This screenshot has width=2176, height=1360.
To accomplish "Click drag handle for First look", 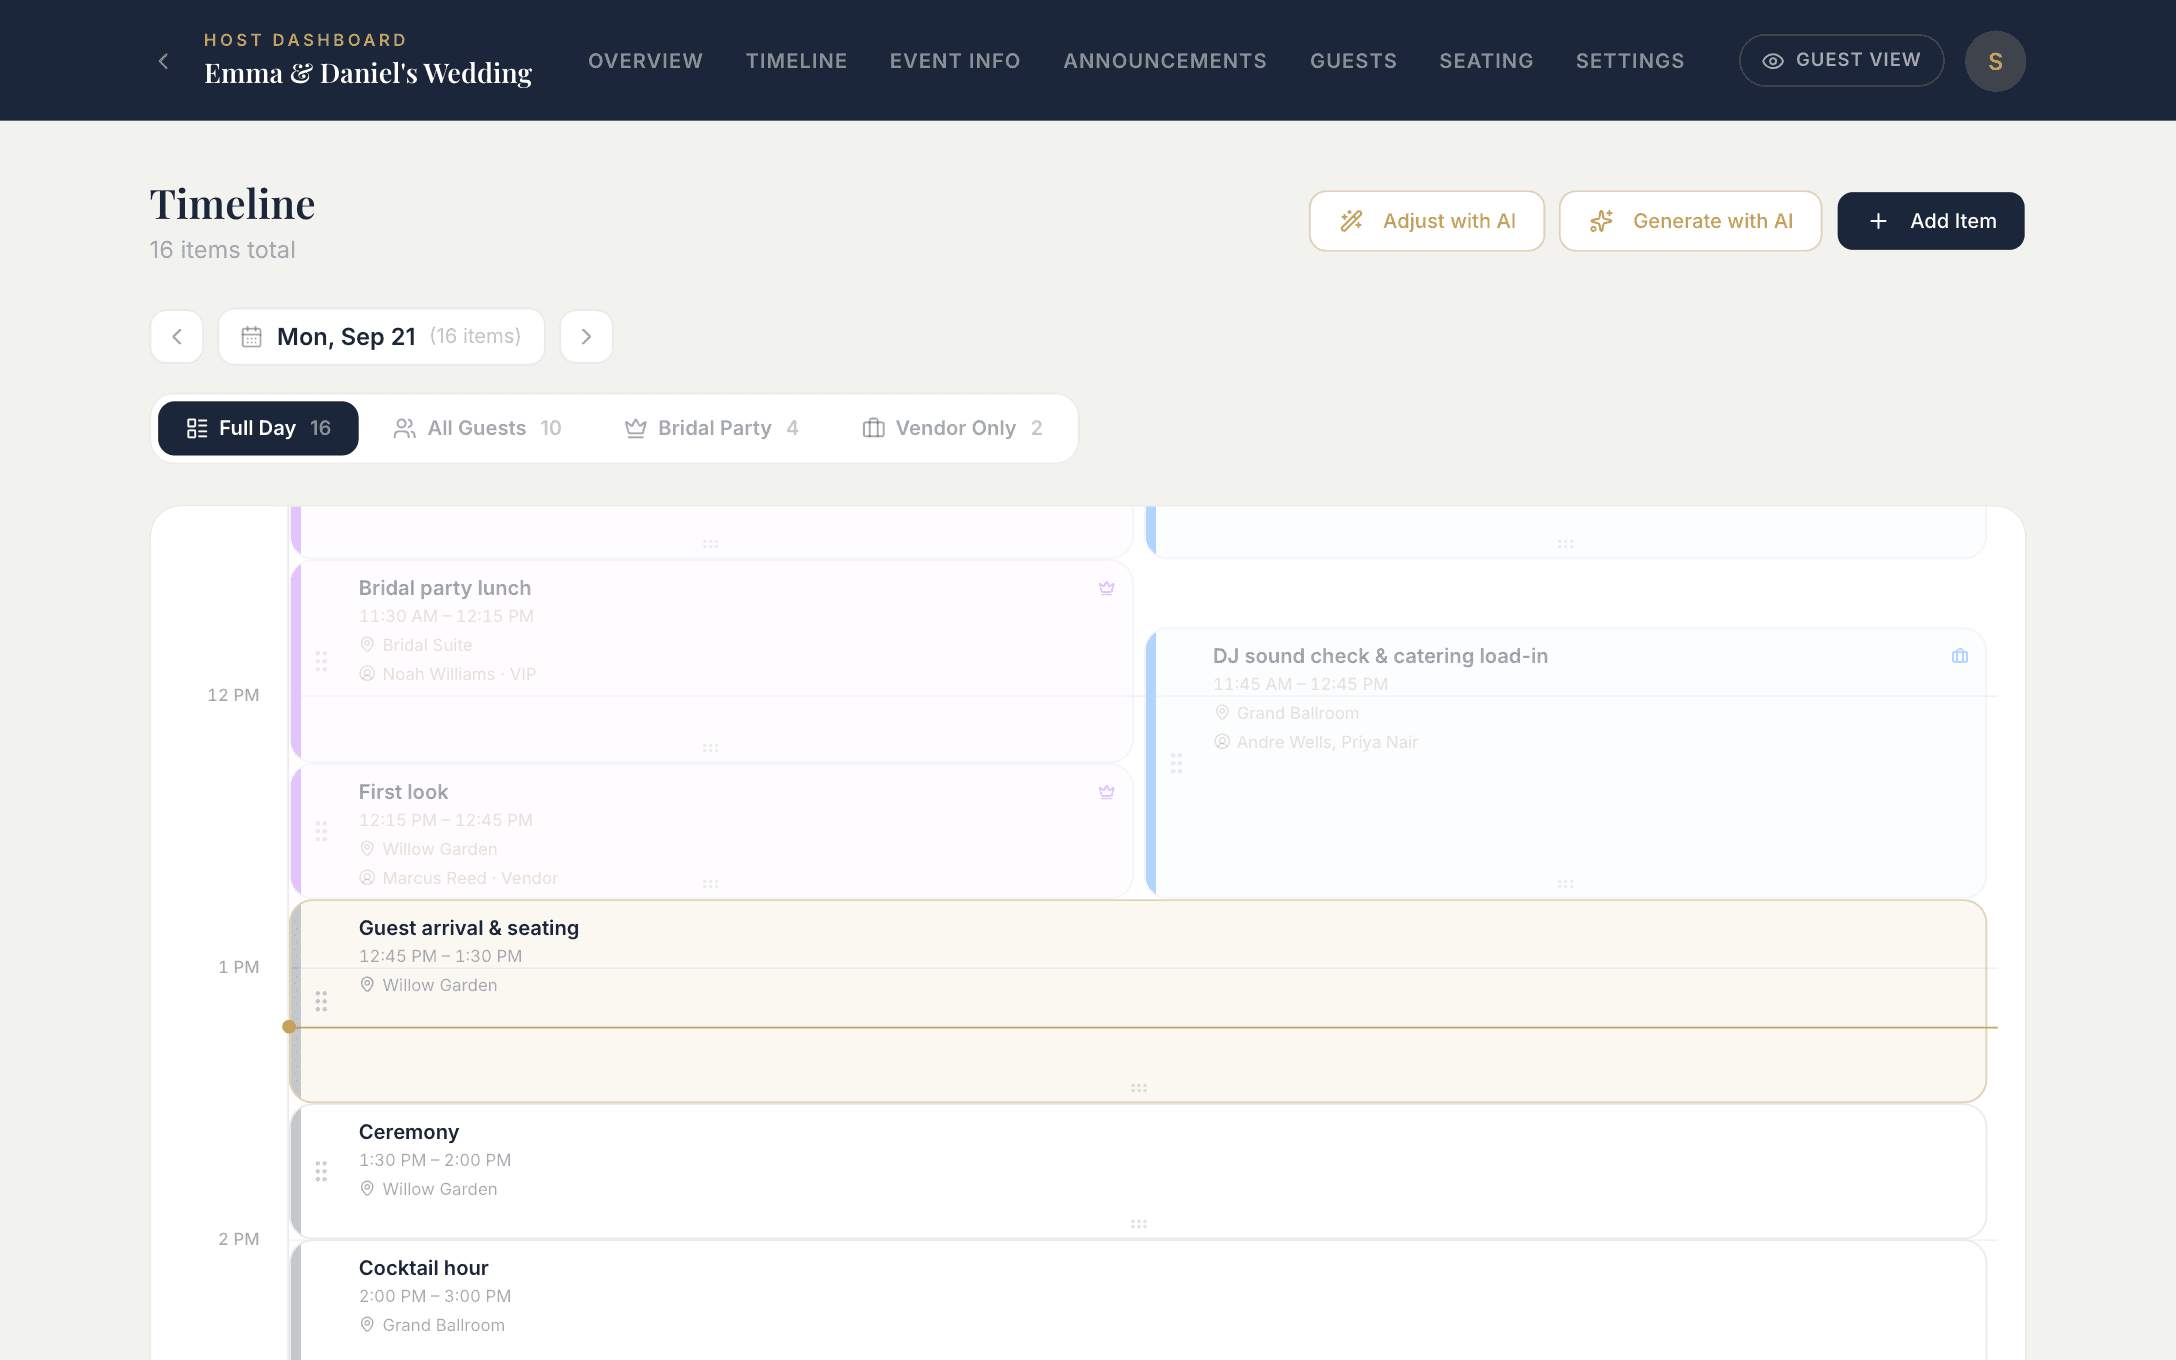I will tap(321, 831).
